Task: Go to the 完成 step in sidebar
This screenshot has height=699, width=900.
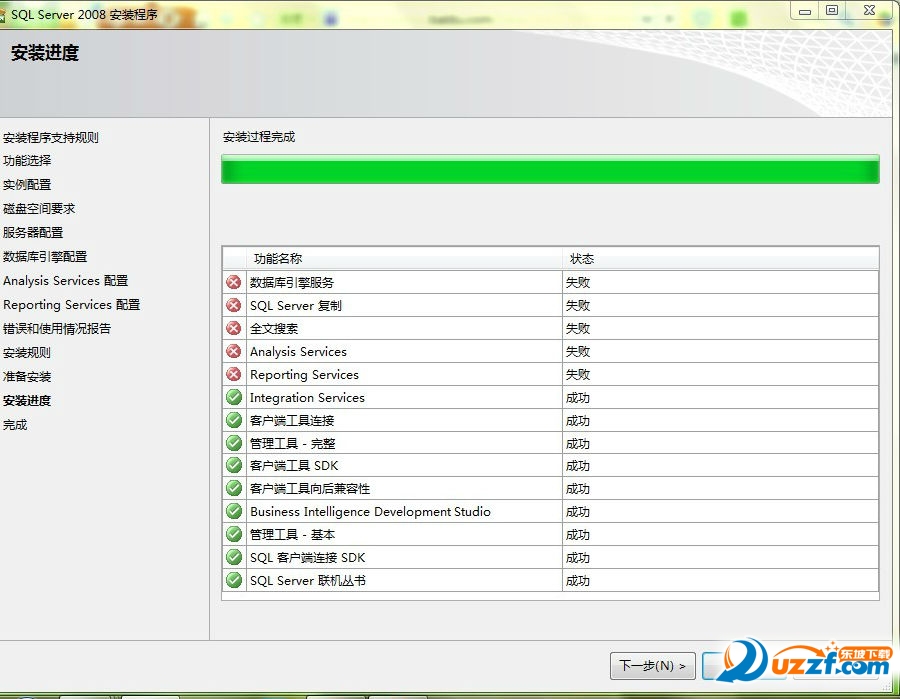Action: pyautogui.click(x=15, y=425)
